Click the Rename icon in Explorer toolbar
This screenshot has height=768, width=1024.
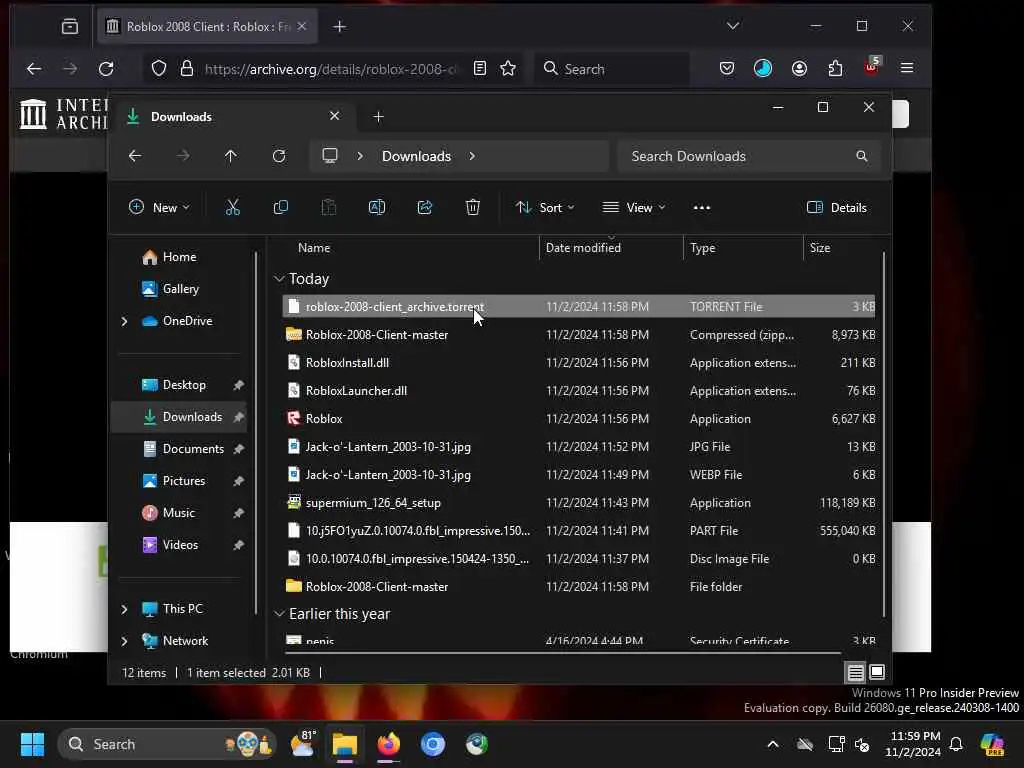click(x=377, y=208)
